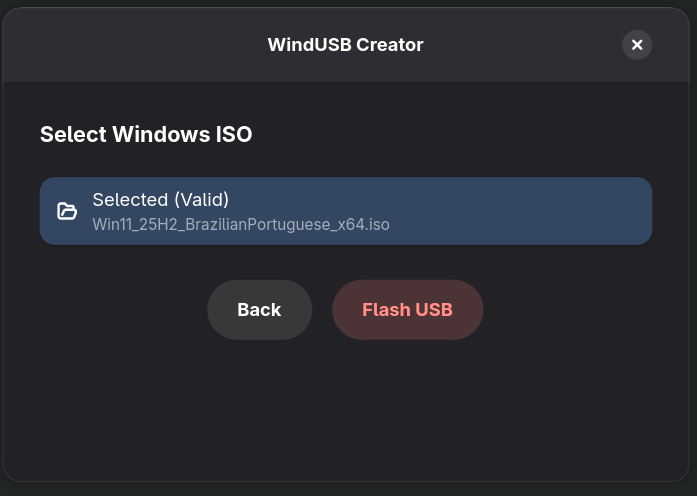697x496 pixels.
Task: Click the Select Windows ISO heading
Action: (x=146, y=134)
